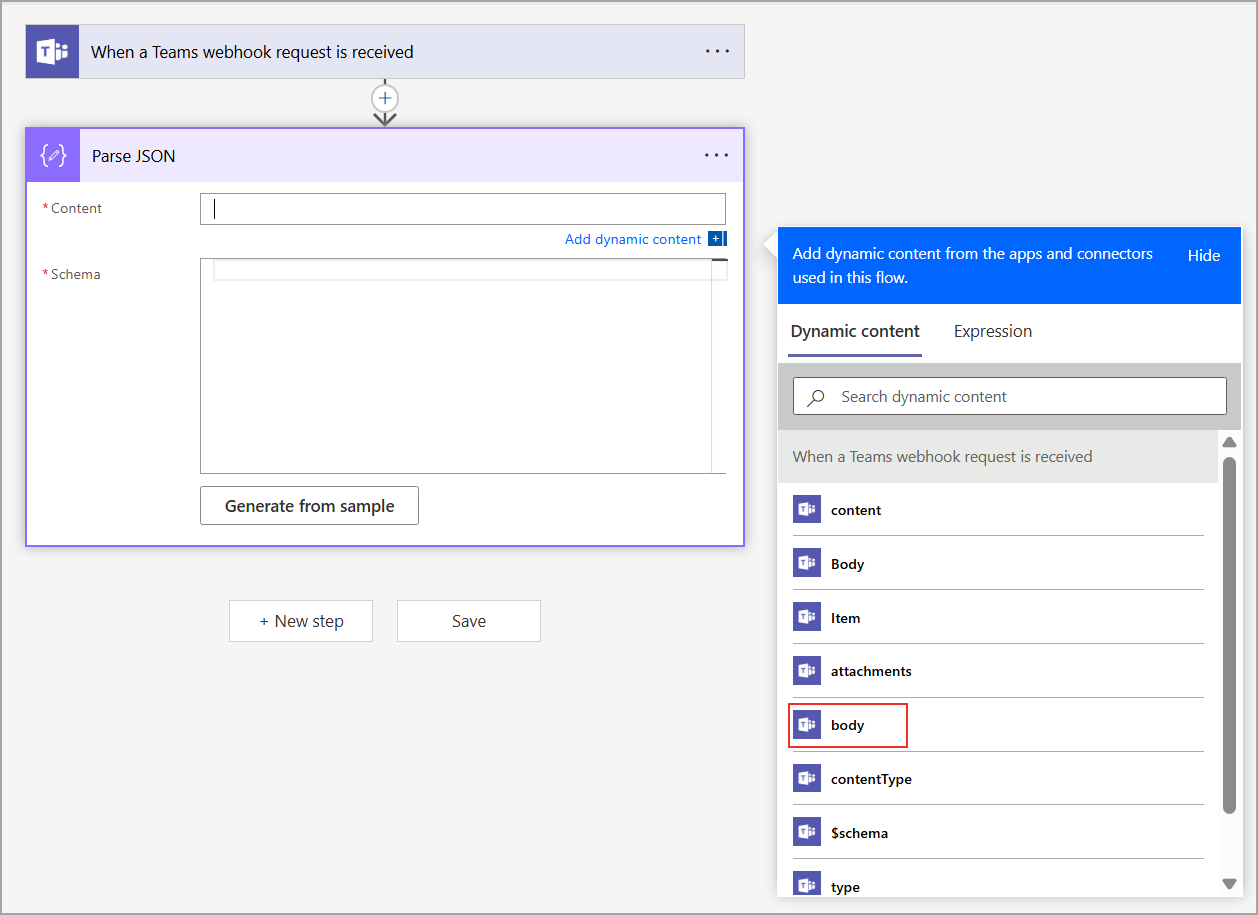The width and height of the screenshot is (1258, 915).
Task: Select capitalized 'Body' dynamic content item
Action: point(847,564)
